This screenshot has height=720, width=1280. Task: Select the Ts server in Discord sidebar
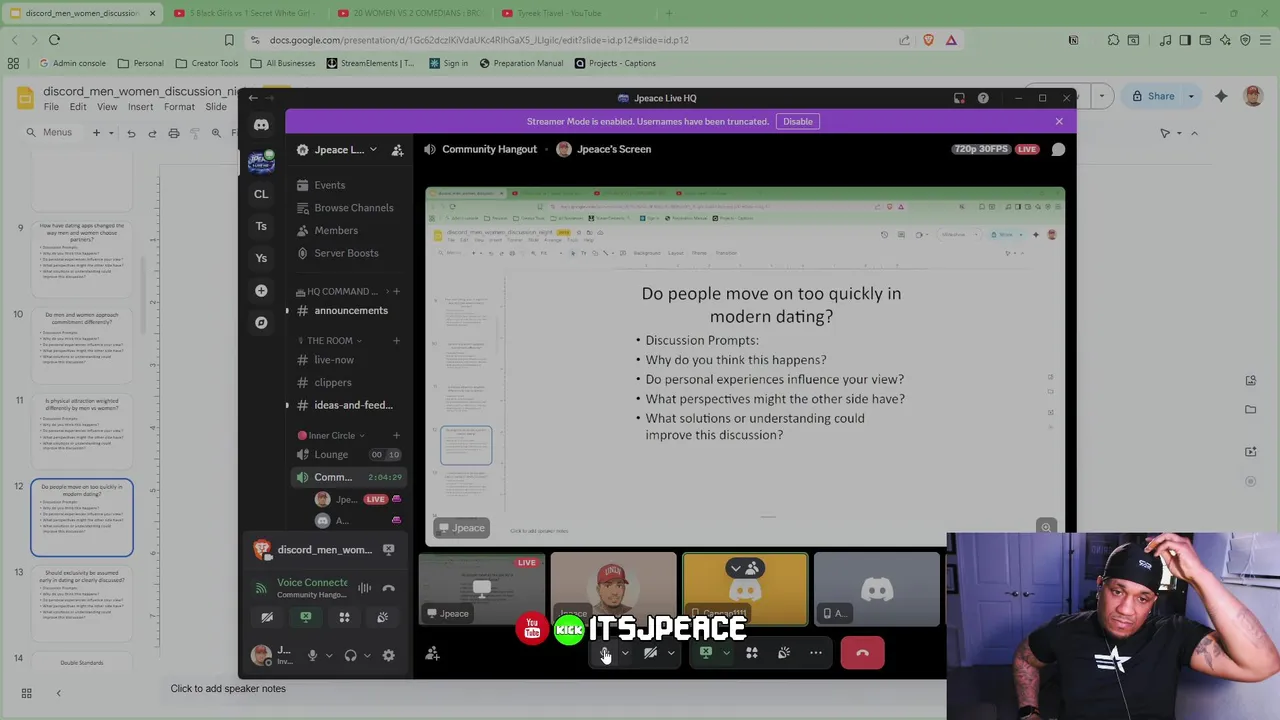click(261, 226)
